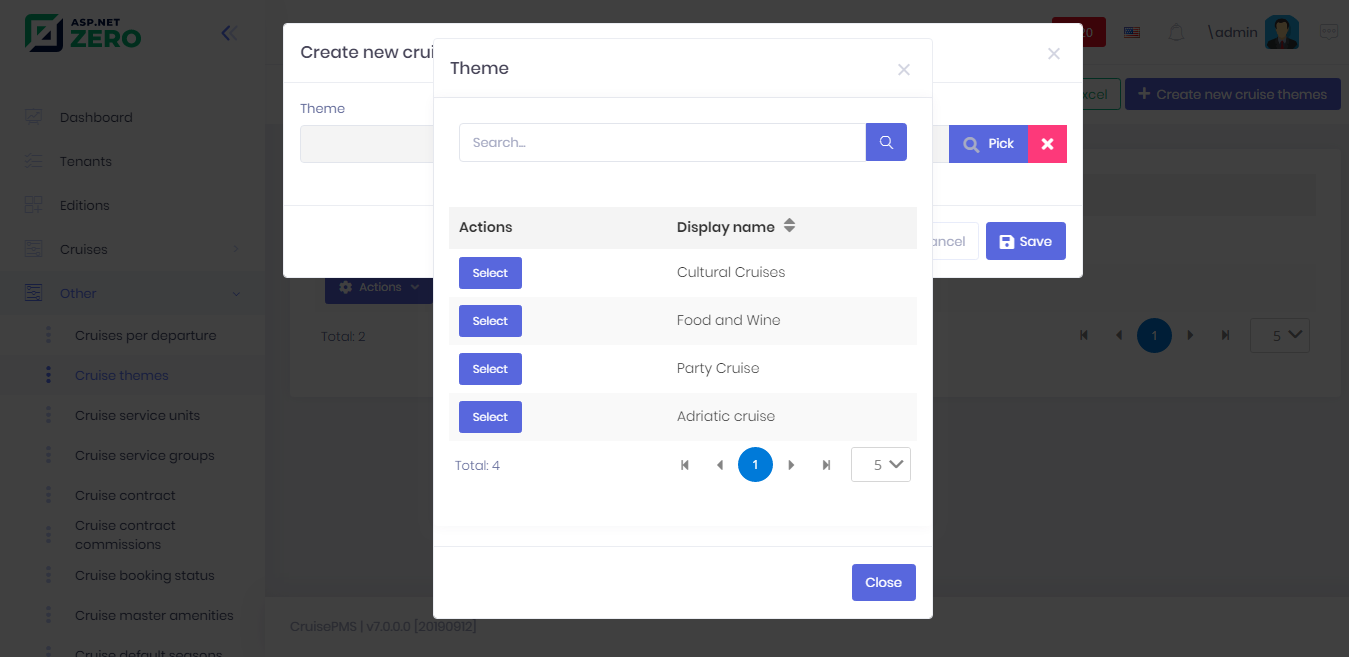Select the Cultural Cruises theme
This screenshot has width=1349, height=657.
490,273
